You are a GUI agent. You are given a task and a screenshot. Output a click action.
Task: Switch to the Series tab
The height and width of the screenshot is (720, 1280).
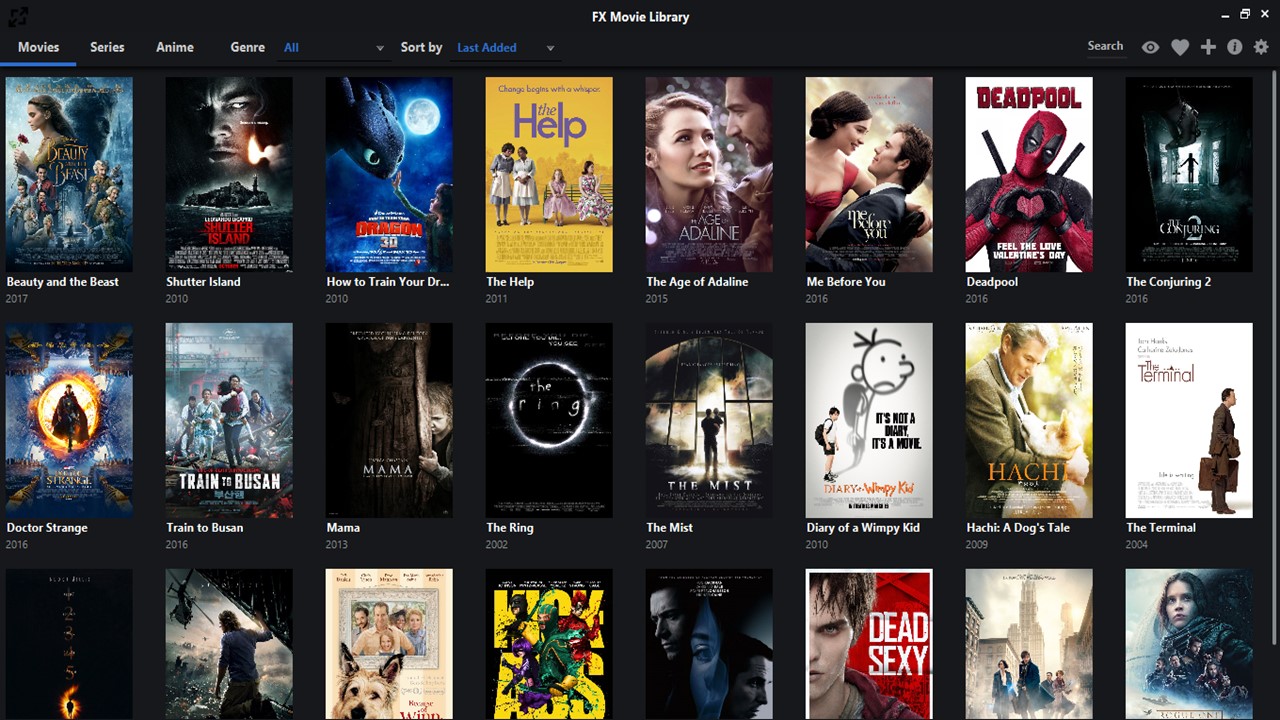[x=107, y=47]
